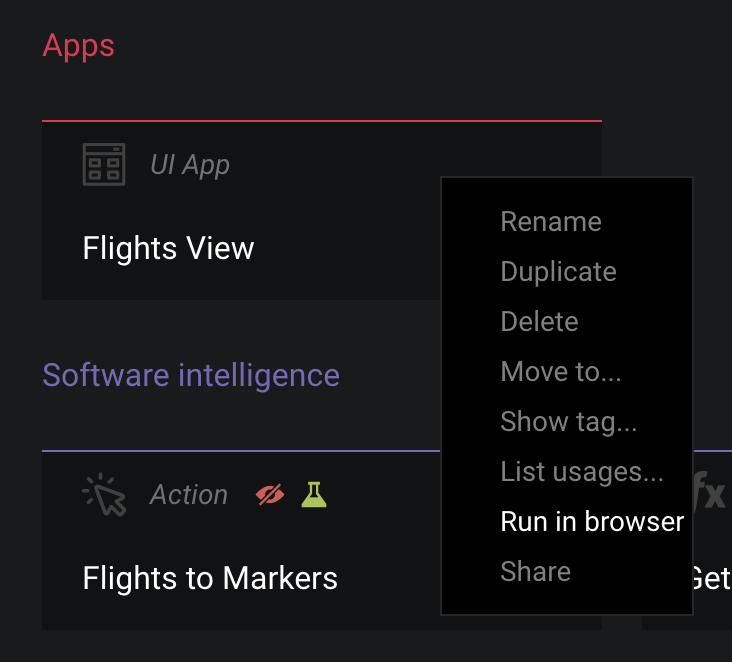
Task: Open the Flights View app card
Action: [168, 248]
